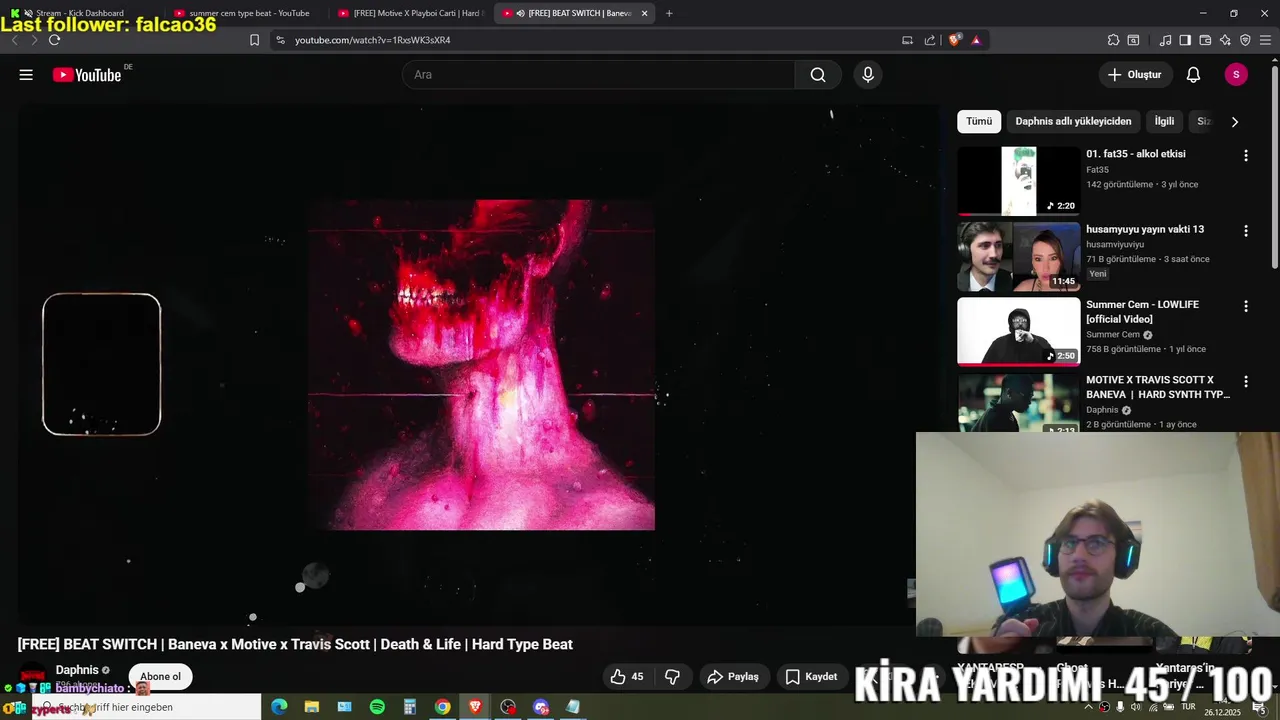
Task: Select the İlgili filter chip
Action: tap(1164, 121)
